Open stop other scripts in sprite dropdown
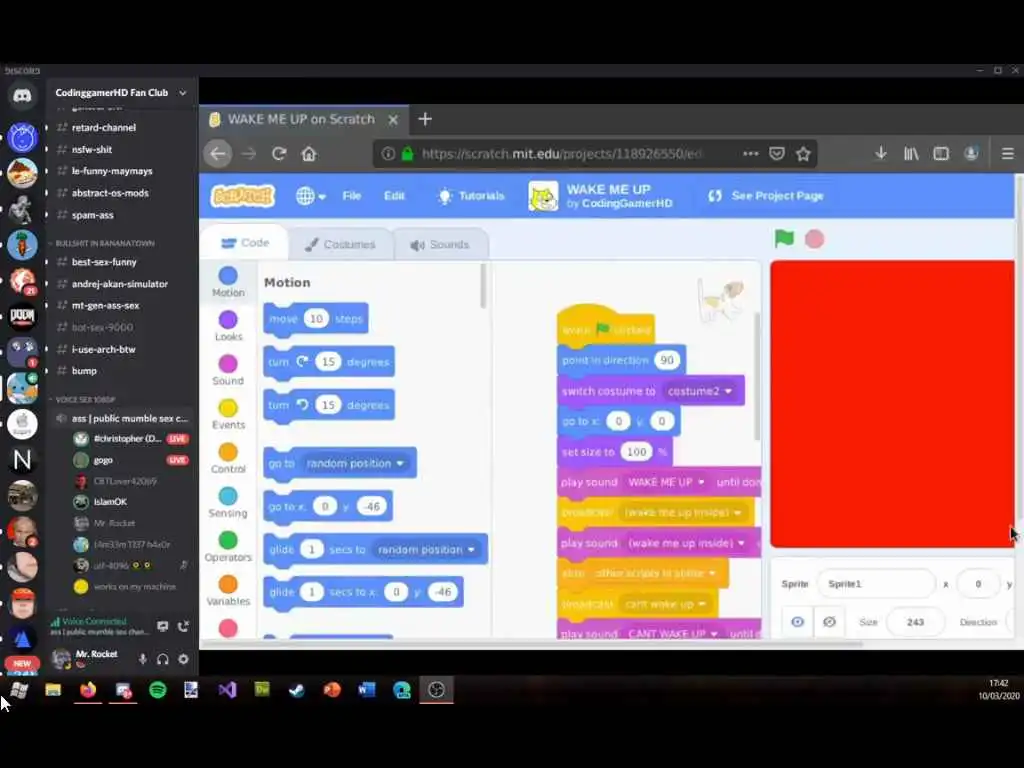This screenshot has width=1024, height=768. (656, 573)
